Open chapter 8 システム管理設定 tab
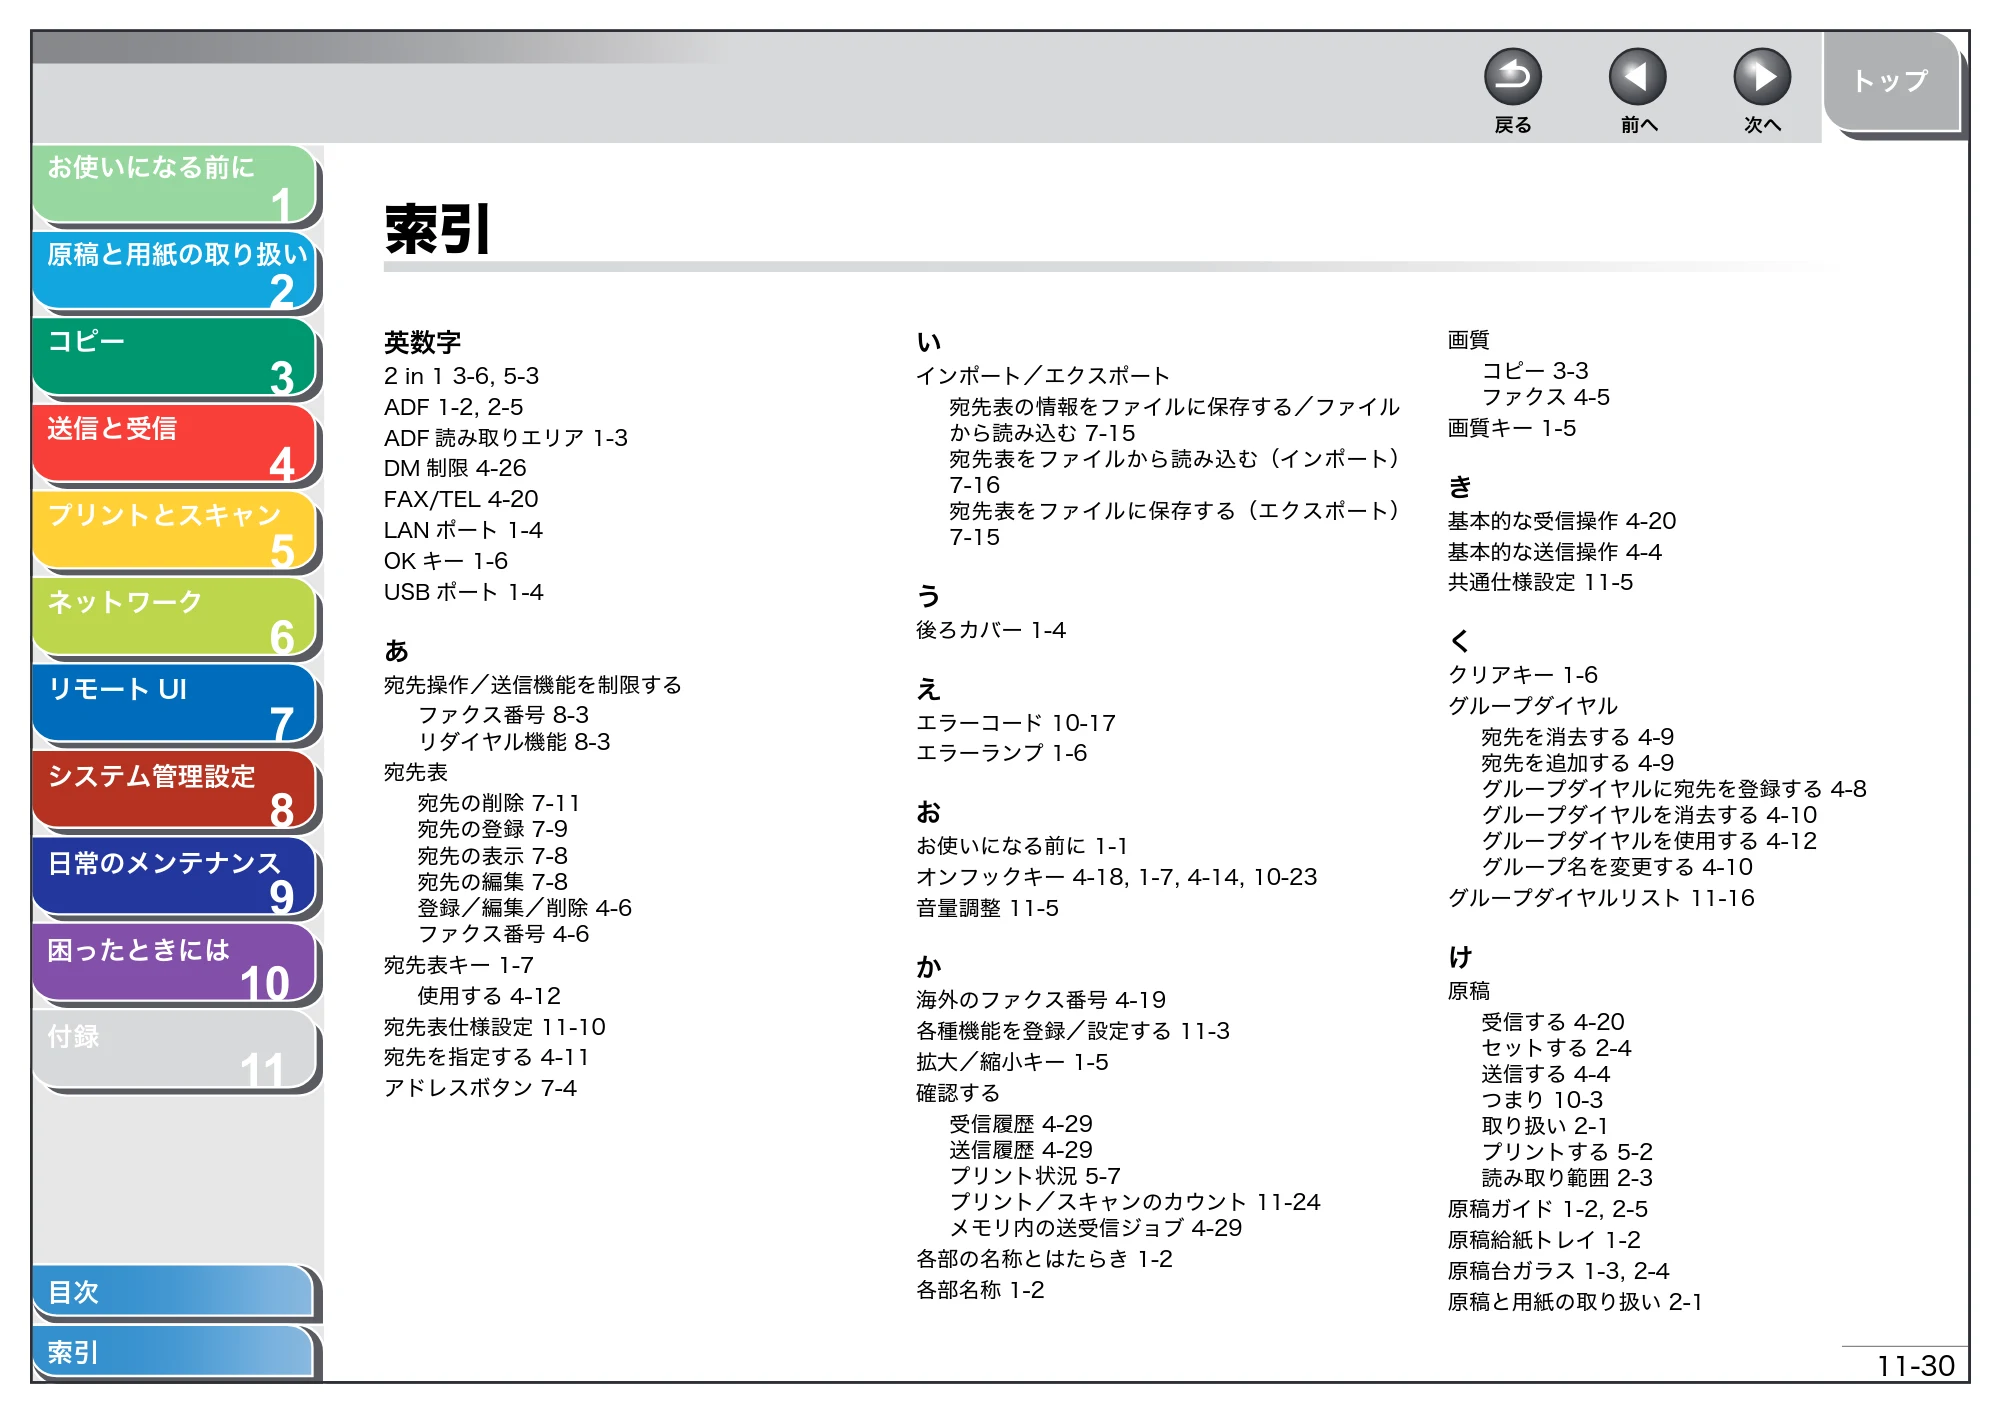2000x1414 pixels. pyautogui.click(x=175, y=791)
